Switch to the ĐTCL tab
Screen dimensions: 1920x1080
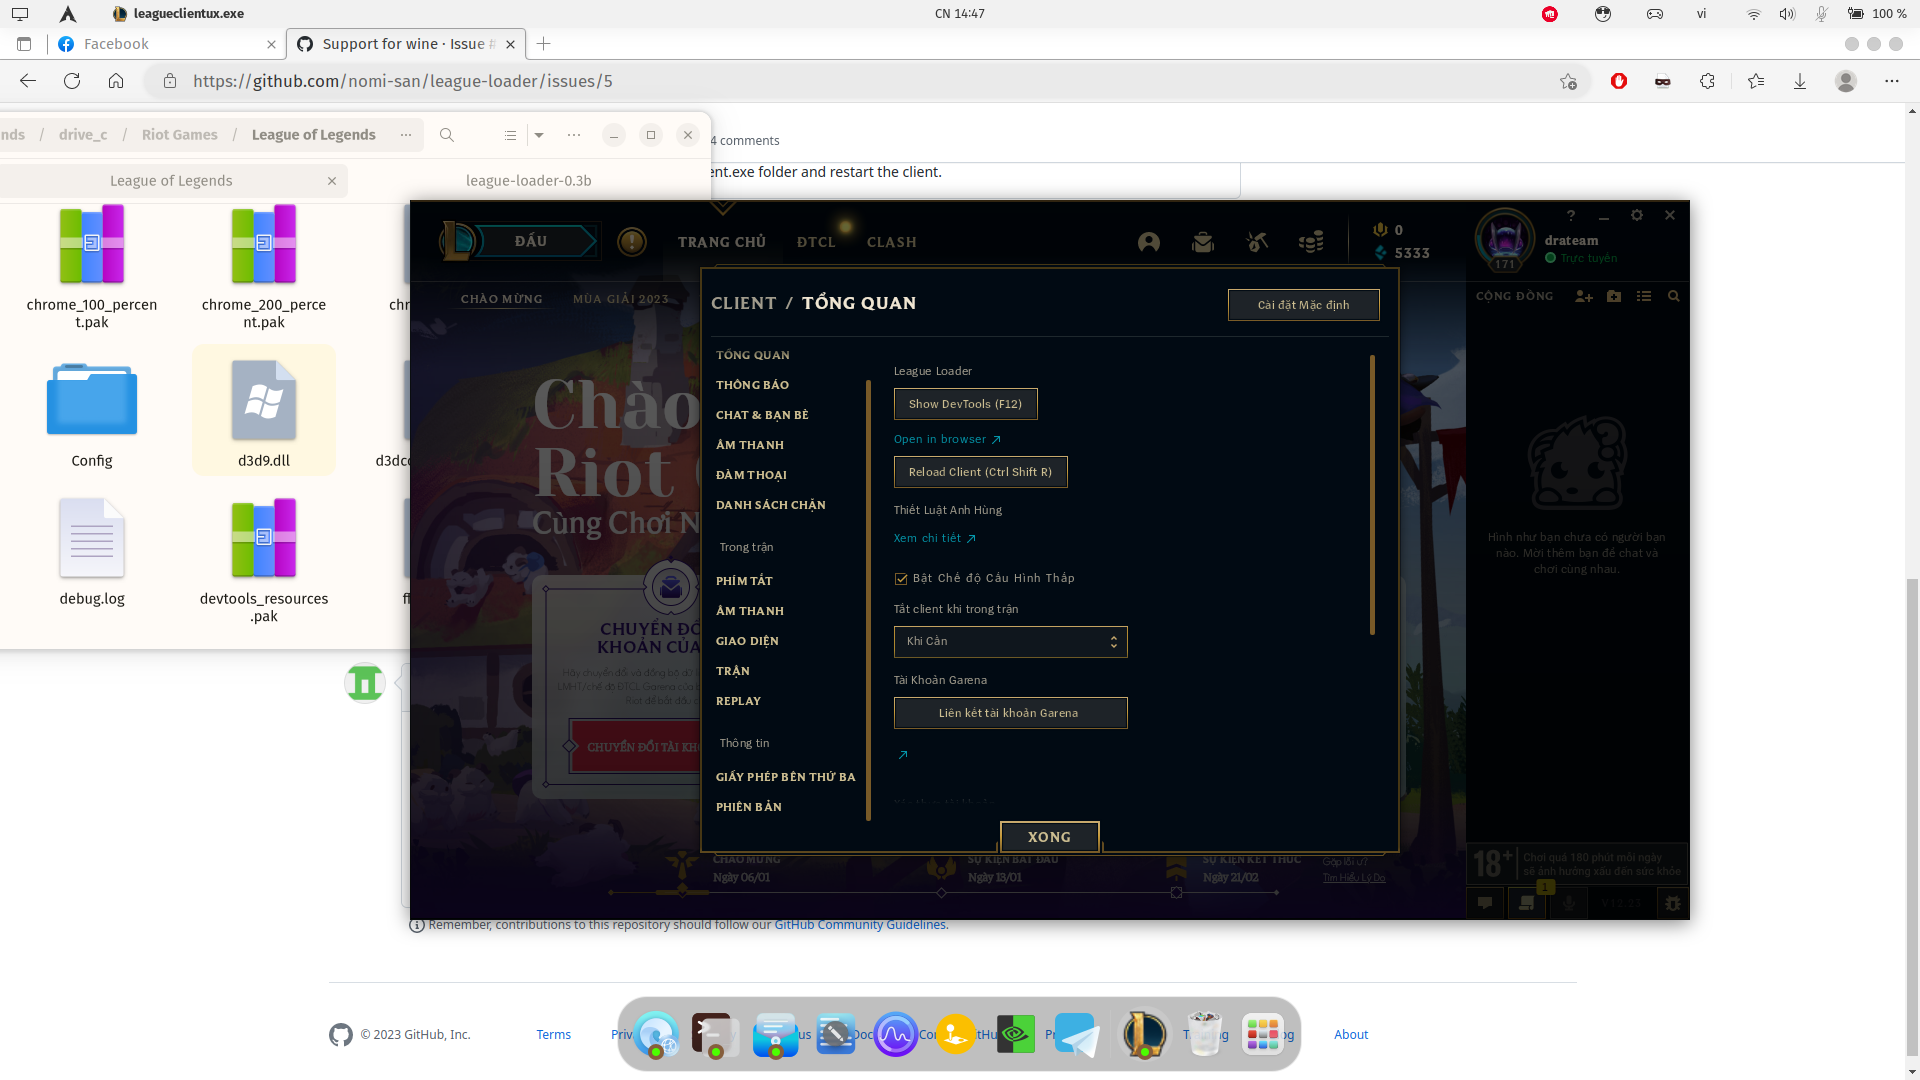(816, 242)
